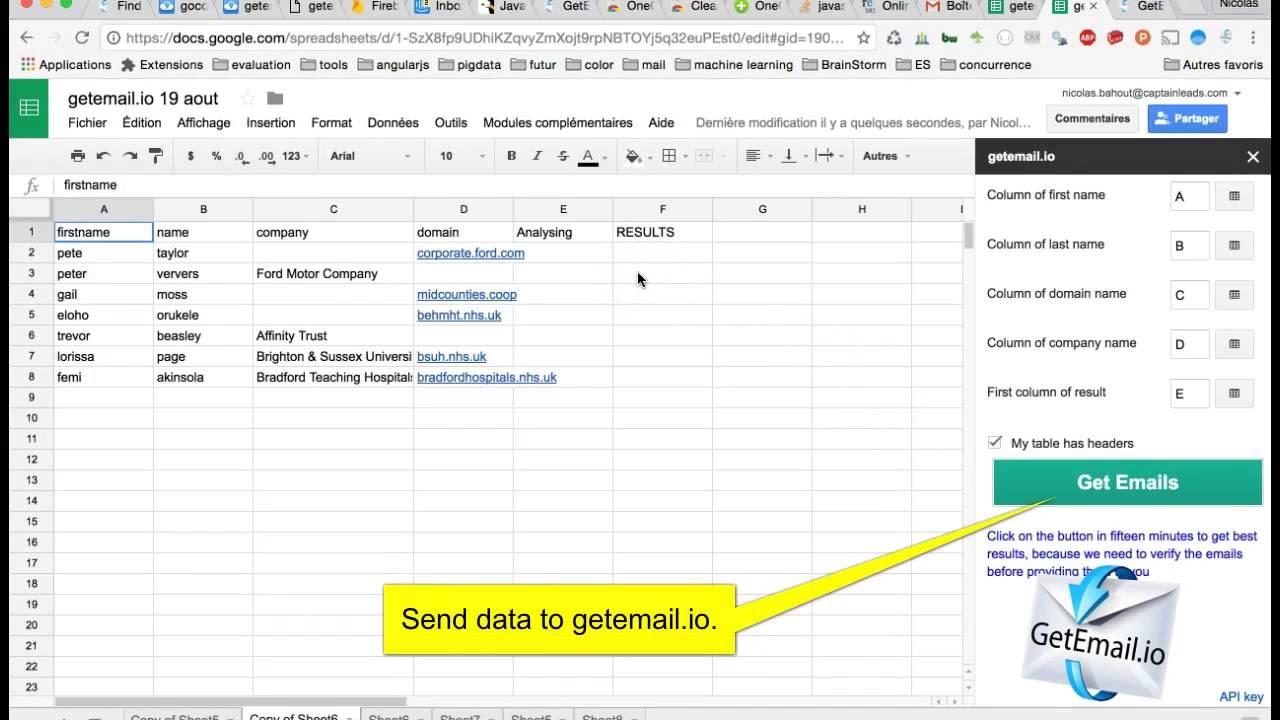
Task: Open the Aide menu
Action: click(x=661, y=123)
